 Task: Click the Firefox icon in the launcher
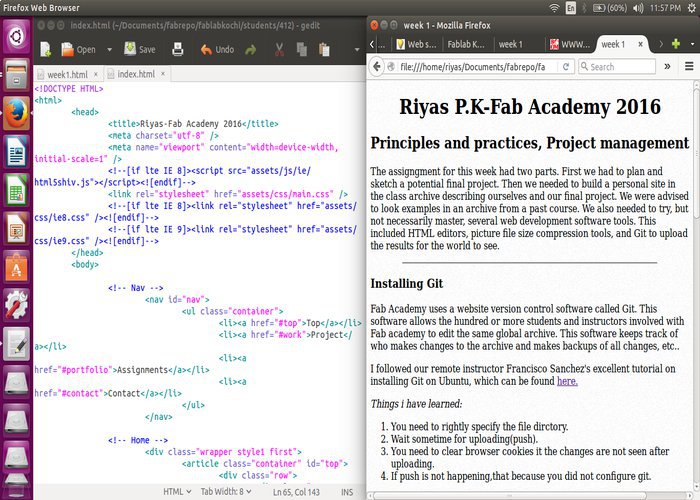point(17,113)
